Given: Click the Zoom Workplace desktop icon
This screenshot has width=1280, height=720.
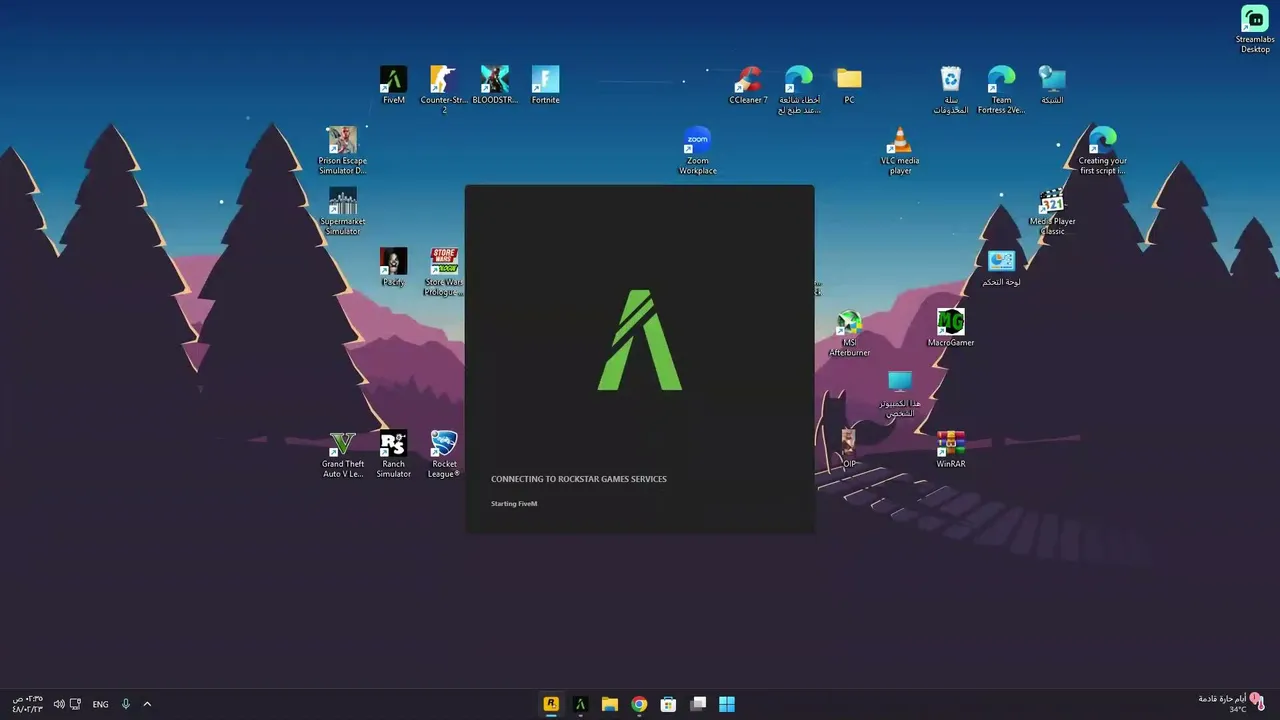Looking at the screenshot, I should 697,150.
